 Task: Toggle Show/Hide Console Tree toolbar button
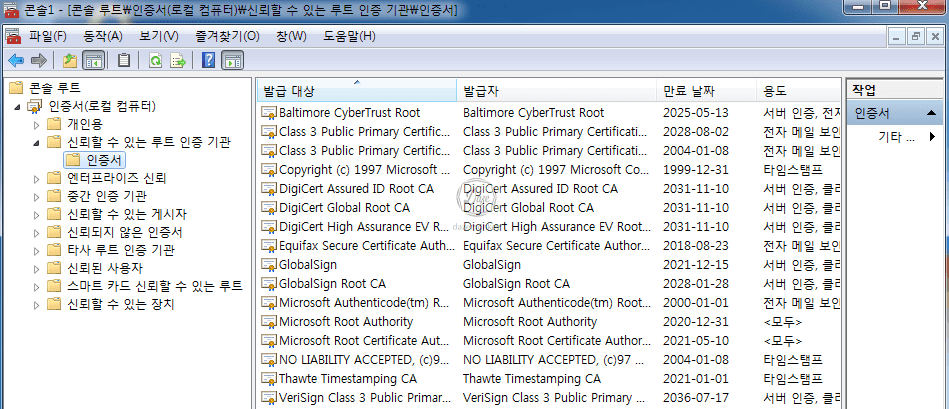(93, 61)
